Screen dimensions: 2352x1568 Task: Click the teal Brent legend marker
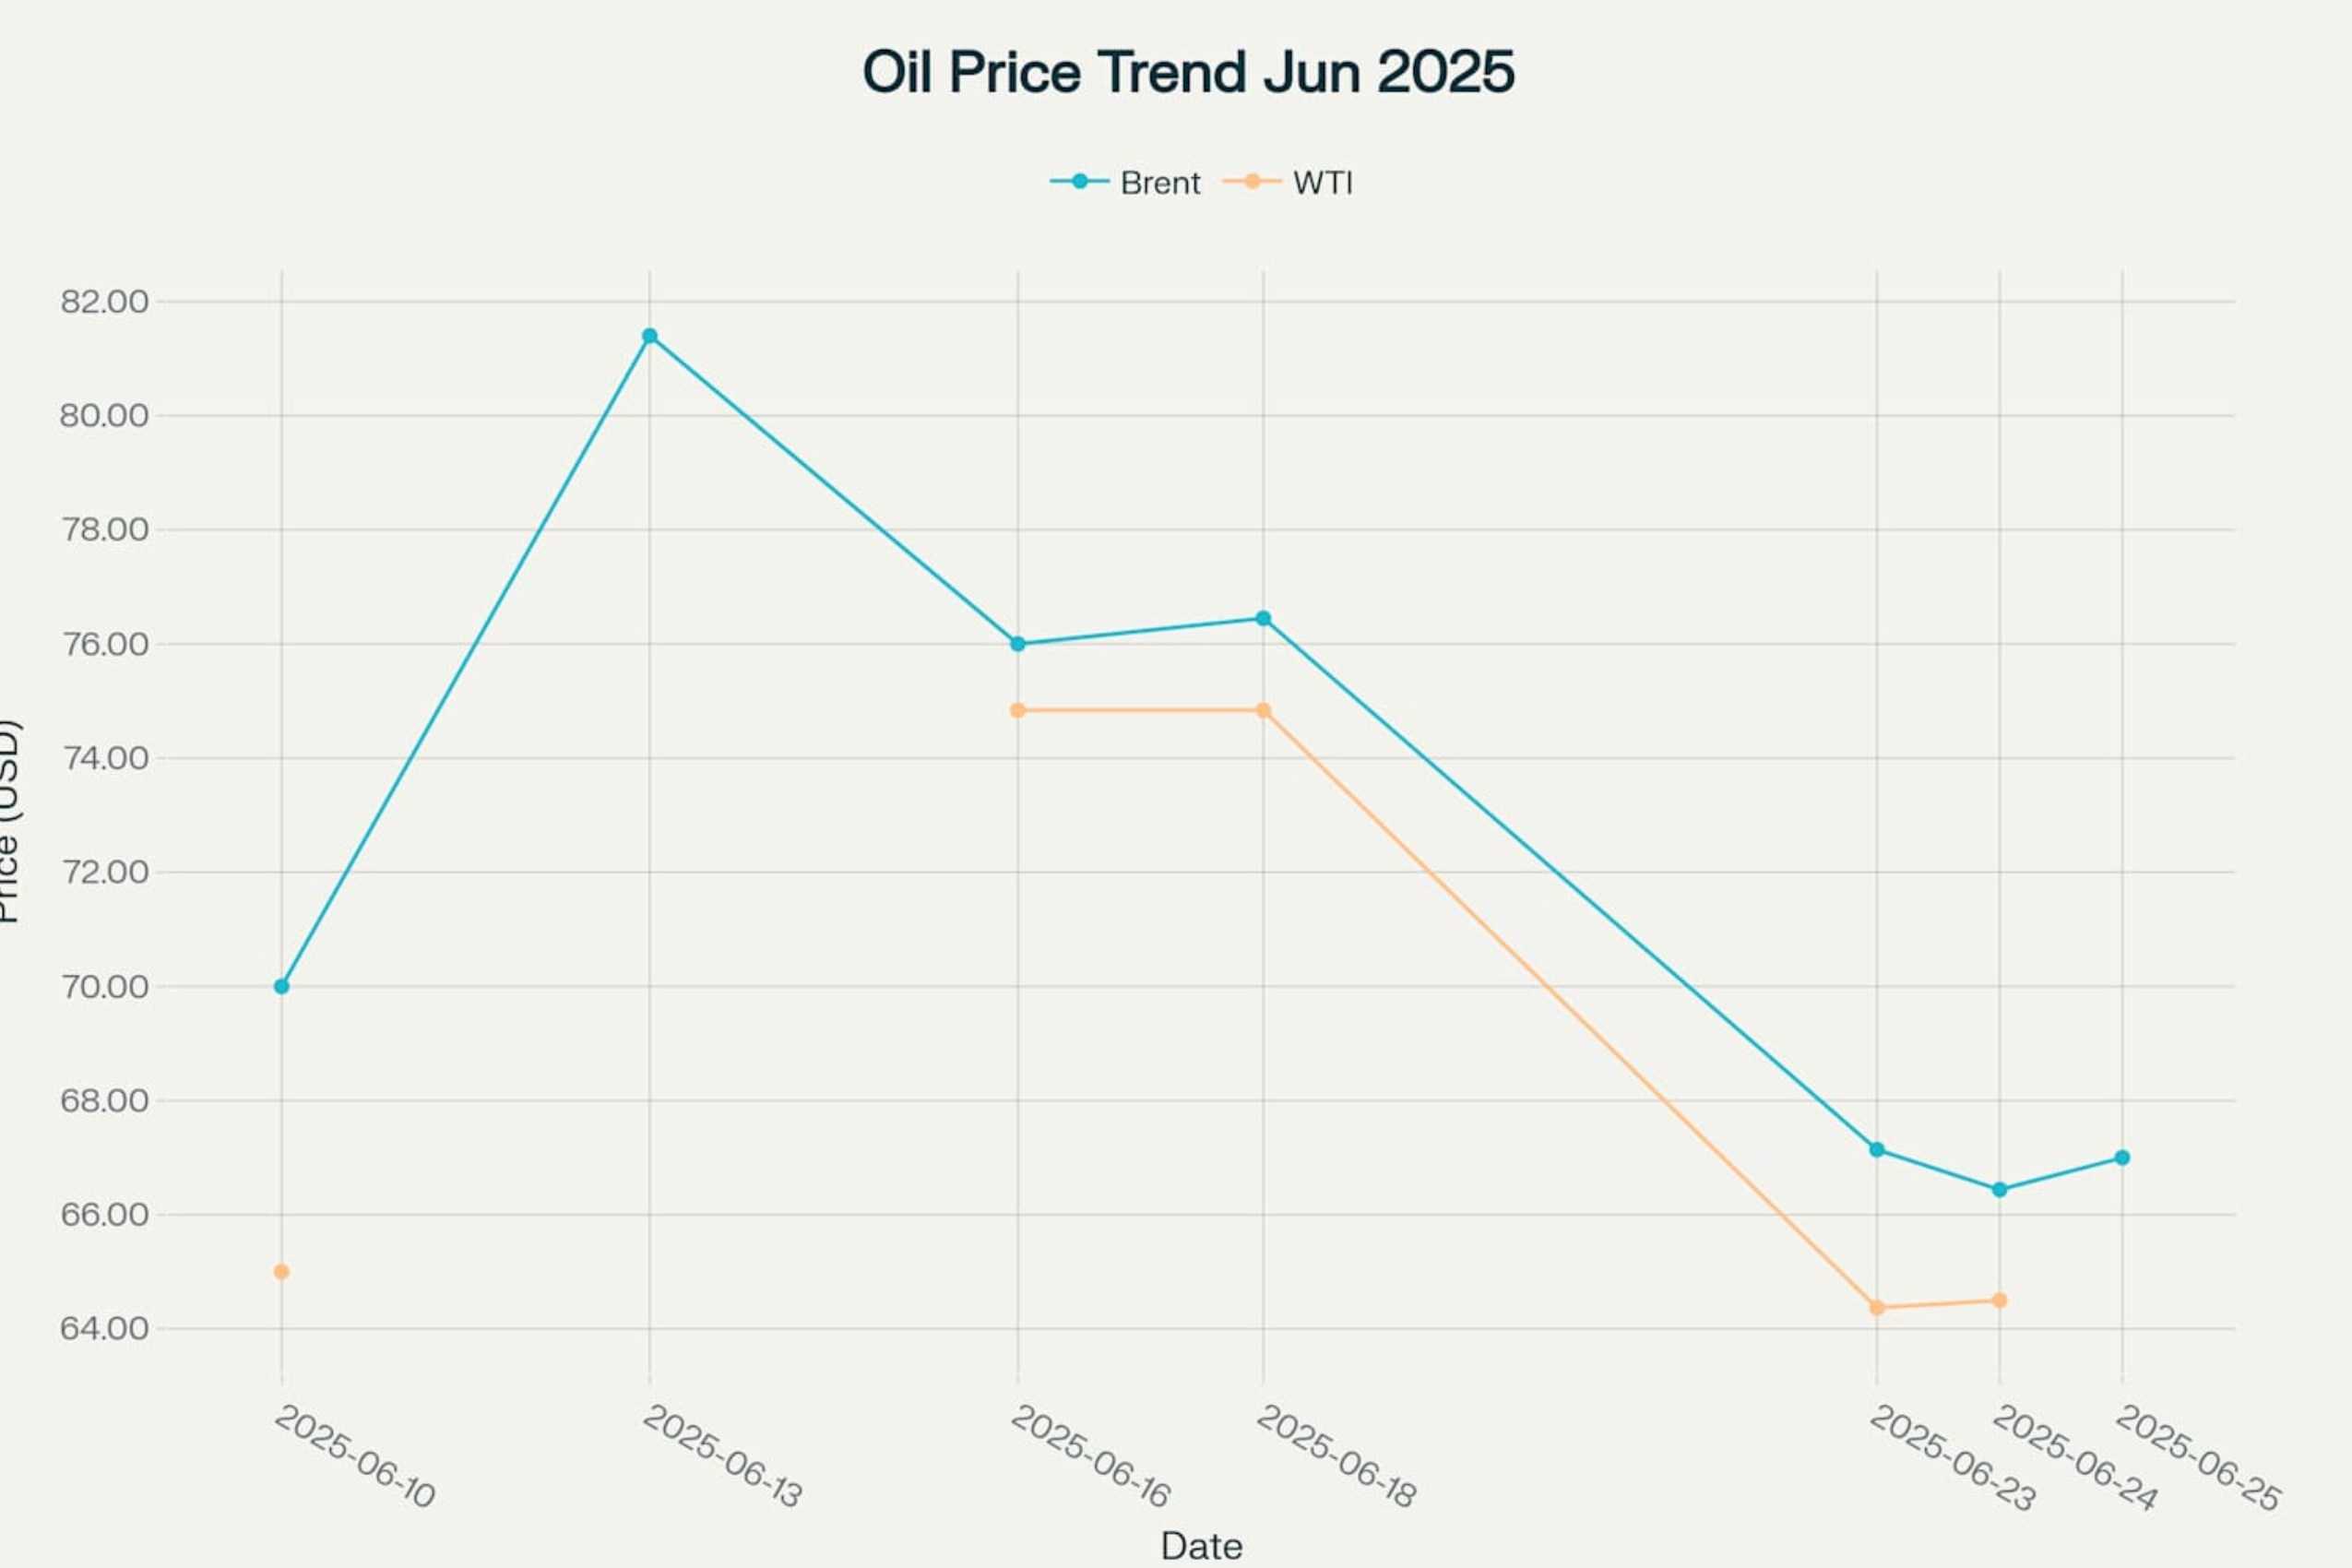point(1079,182)
